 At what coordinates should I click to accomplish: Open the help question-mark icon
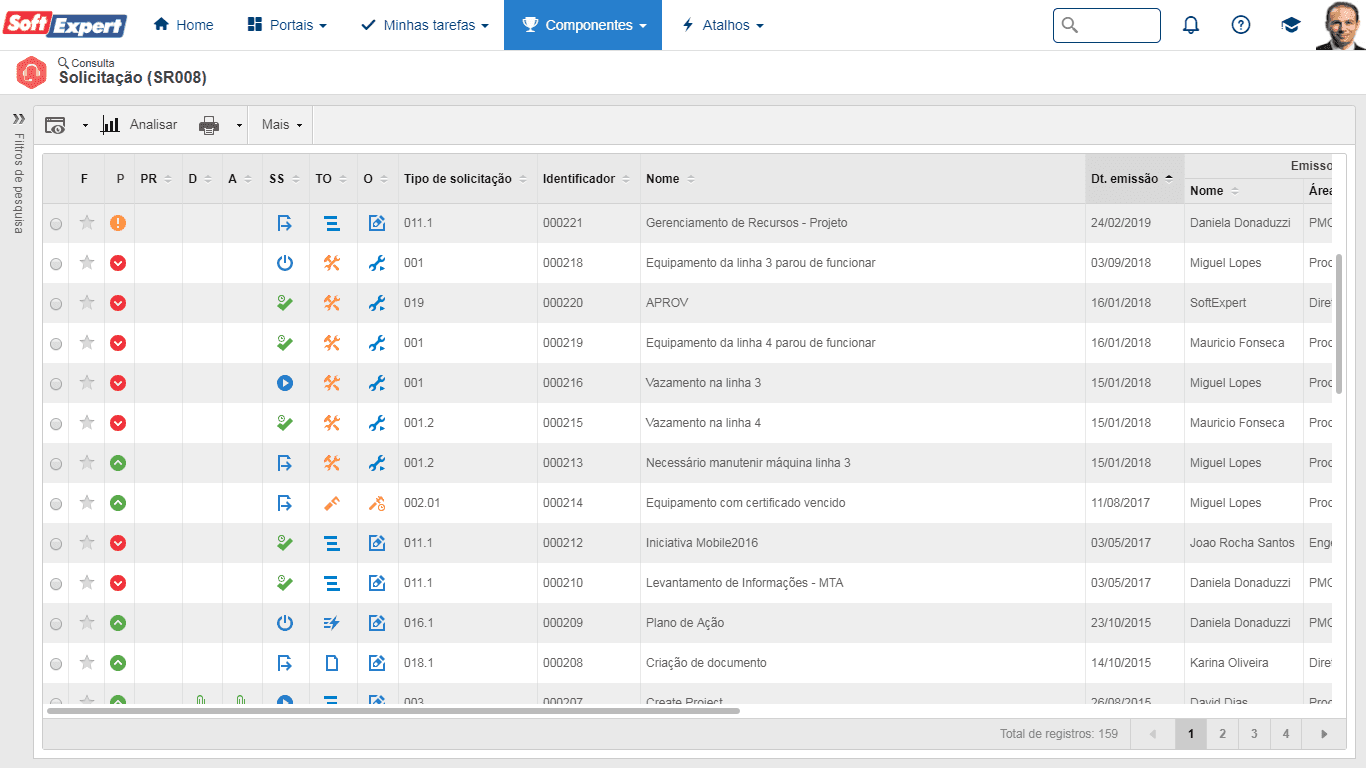1241,25
